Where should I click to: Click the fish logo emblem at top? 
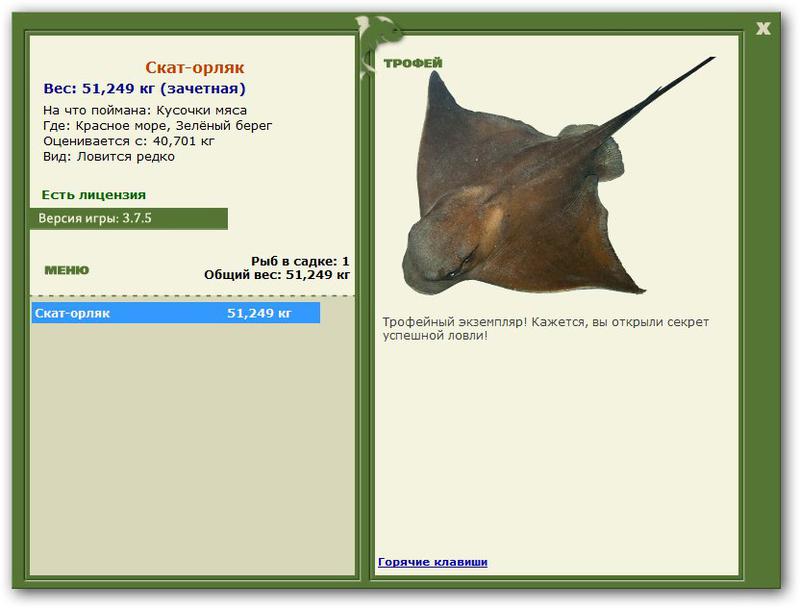[378, 46]
